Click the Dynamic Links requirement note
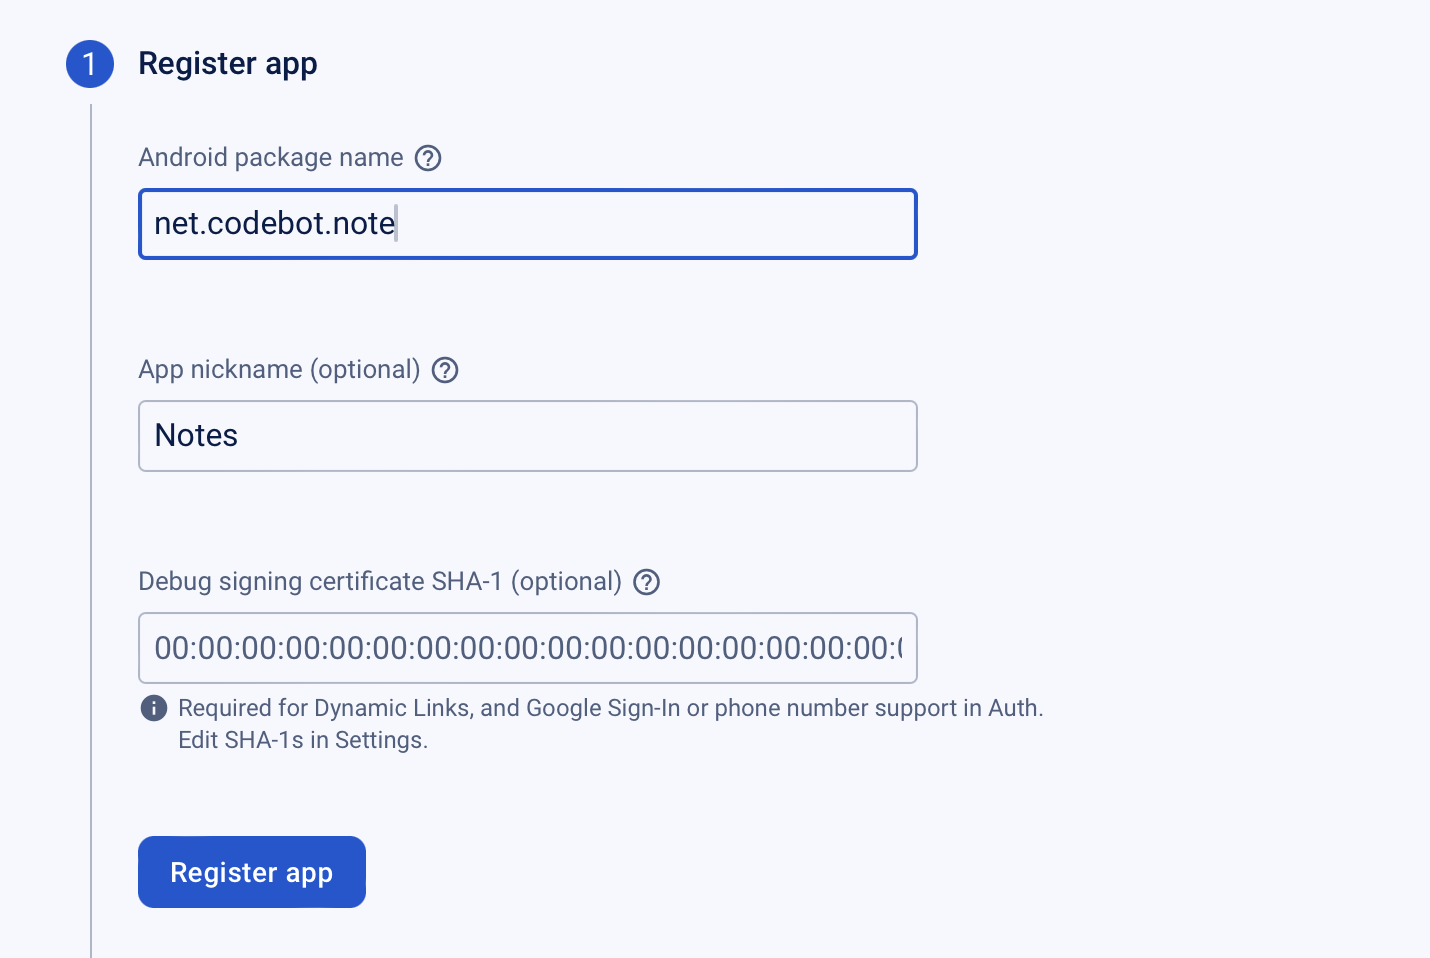This screenshot has width=1430, height=958. pos(610,708)
